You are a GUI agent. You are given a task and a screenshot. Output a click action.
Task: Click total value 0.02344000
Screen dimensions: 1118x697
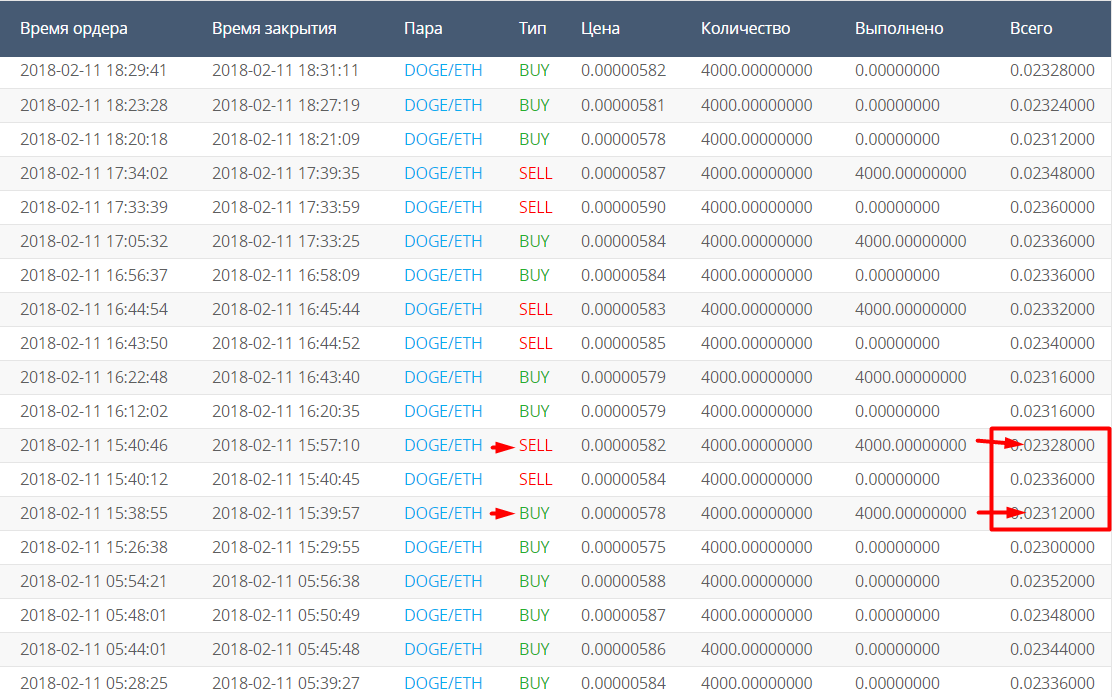tap(1052, 650)
